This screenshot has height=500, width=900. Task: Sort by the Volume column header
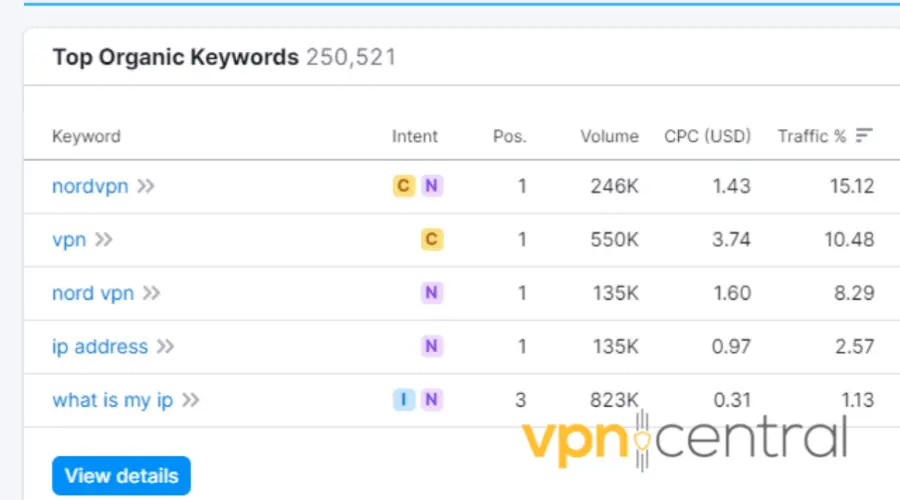(x=609, y=136)
